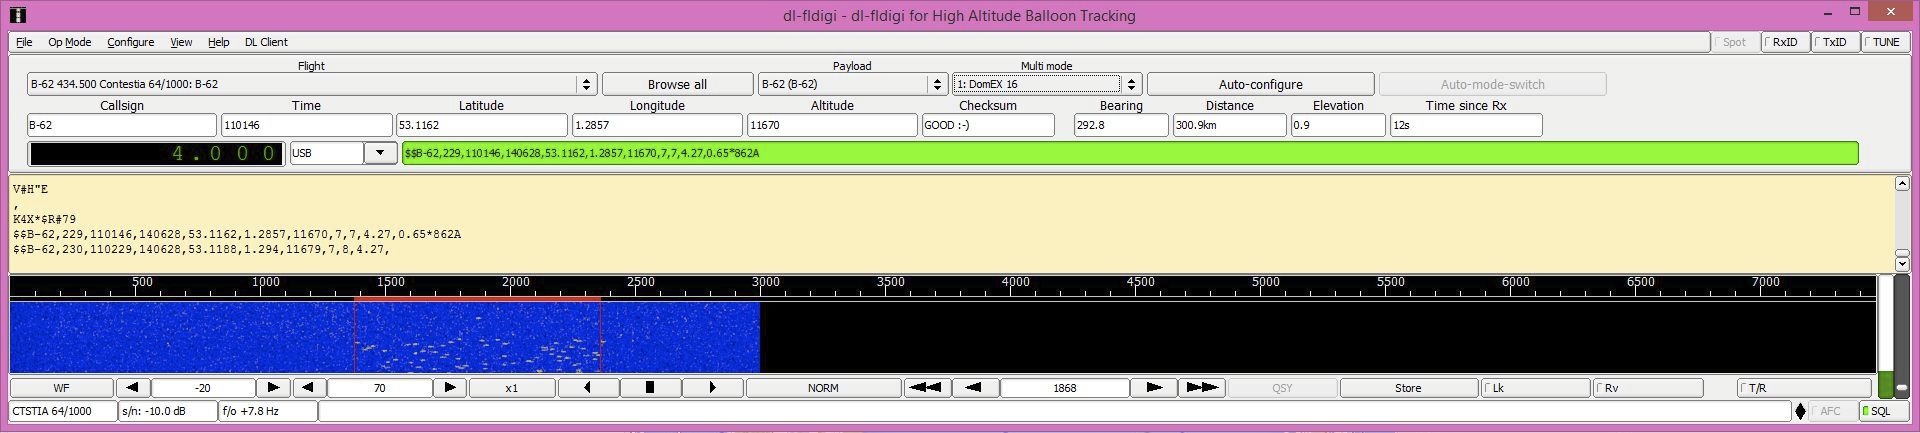
Task: Click the WF waterfall display mode button
Action: [x=62, y=387]
